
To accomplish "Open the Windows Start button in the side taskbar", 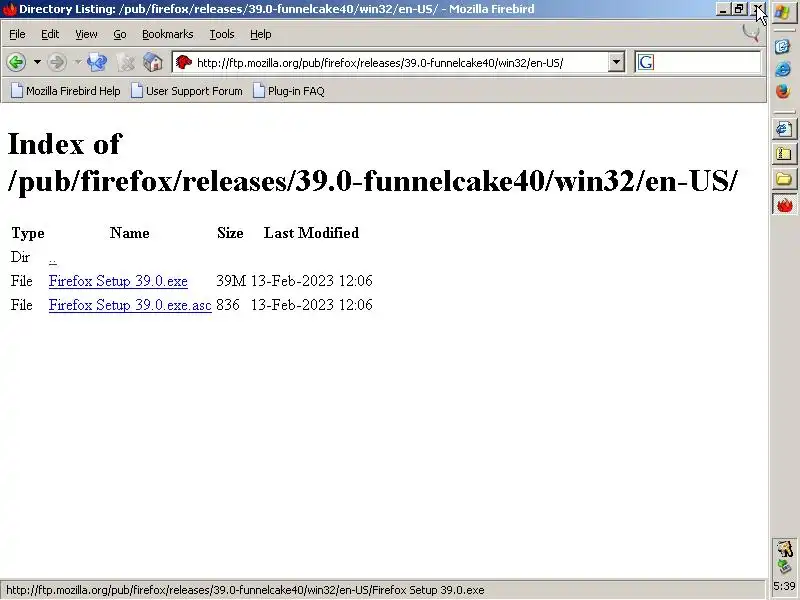I will [x=783, y=12].
